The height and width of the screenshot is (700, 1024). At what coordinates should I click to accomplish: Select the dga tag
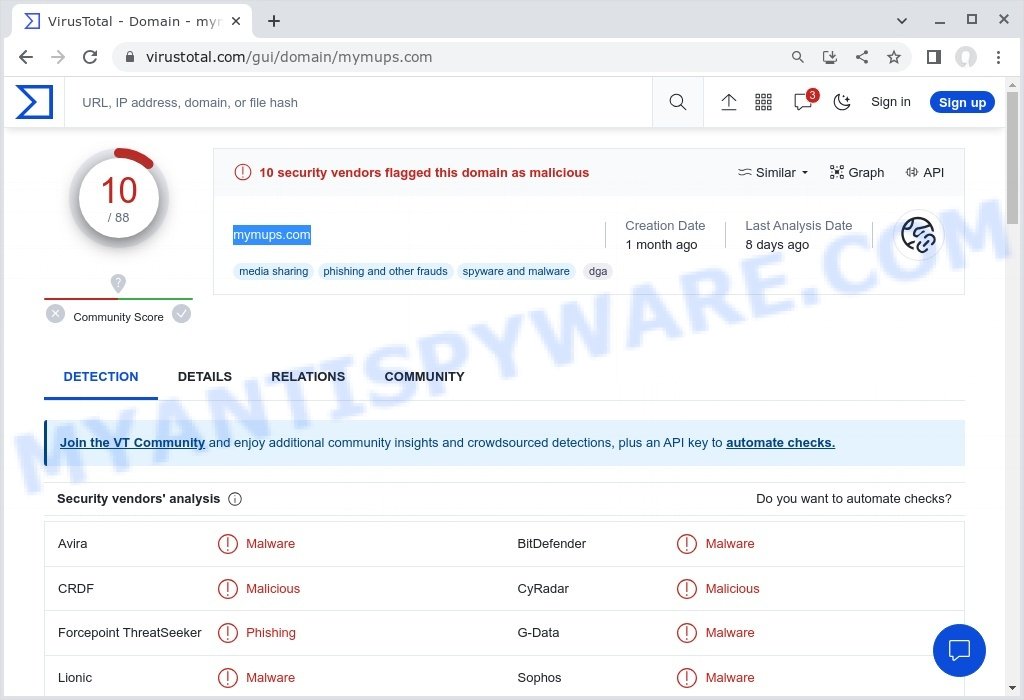598,271
